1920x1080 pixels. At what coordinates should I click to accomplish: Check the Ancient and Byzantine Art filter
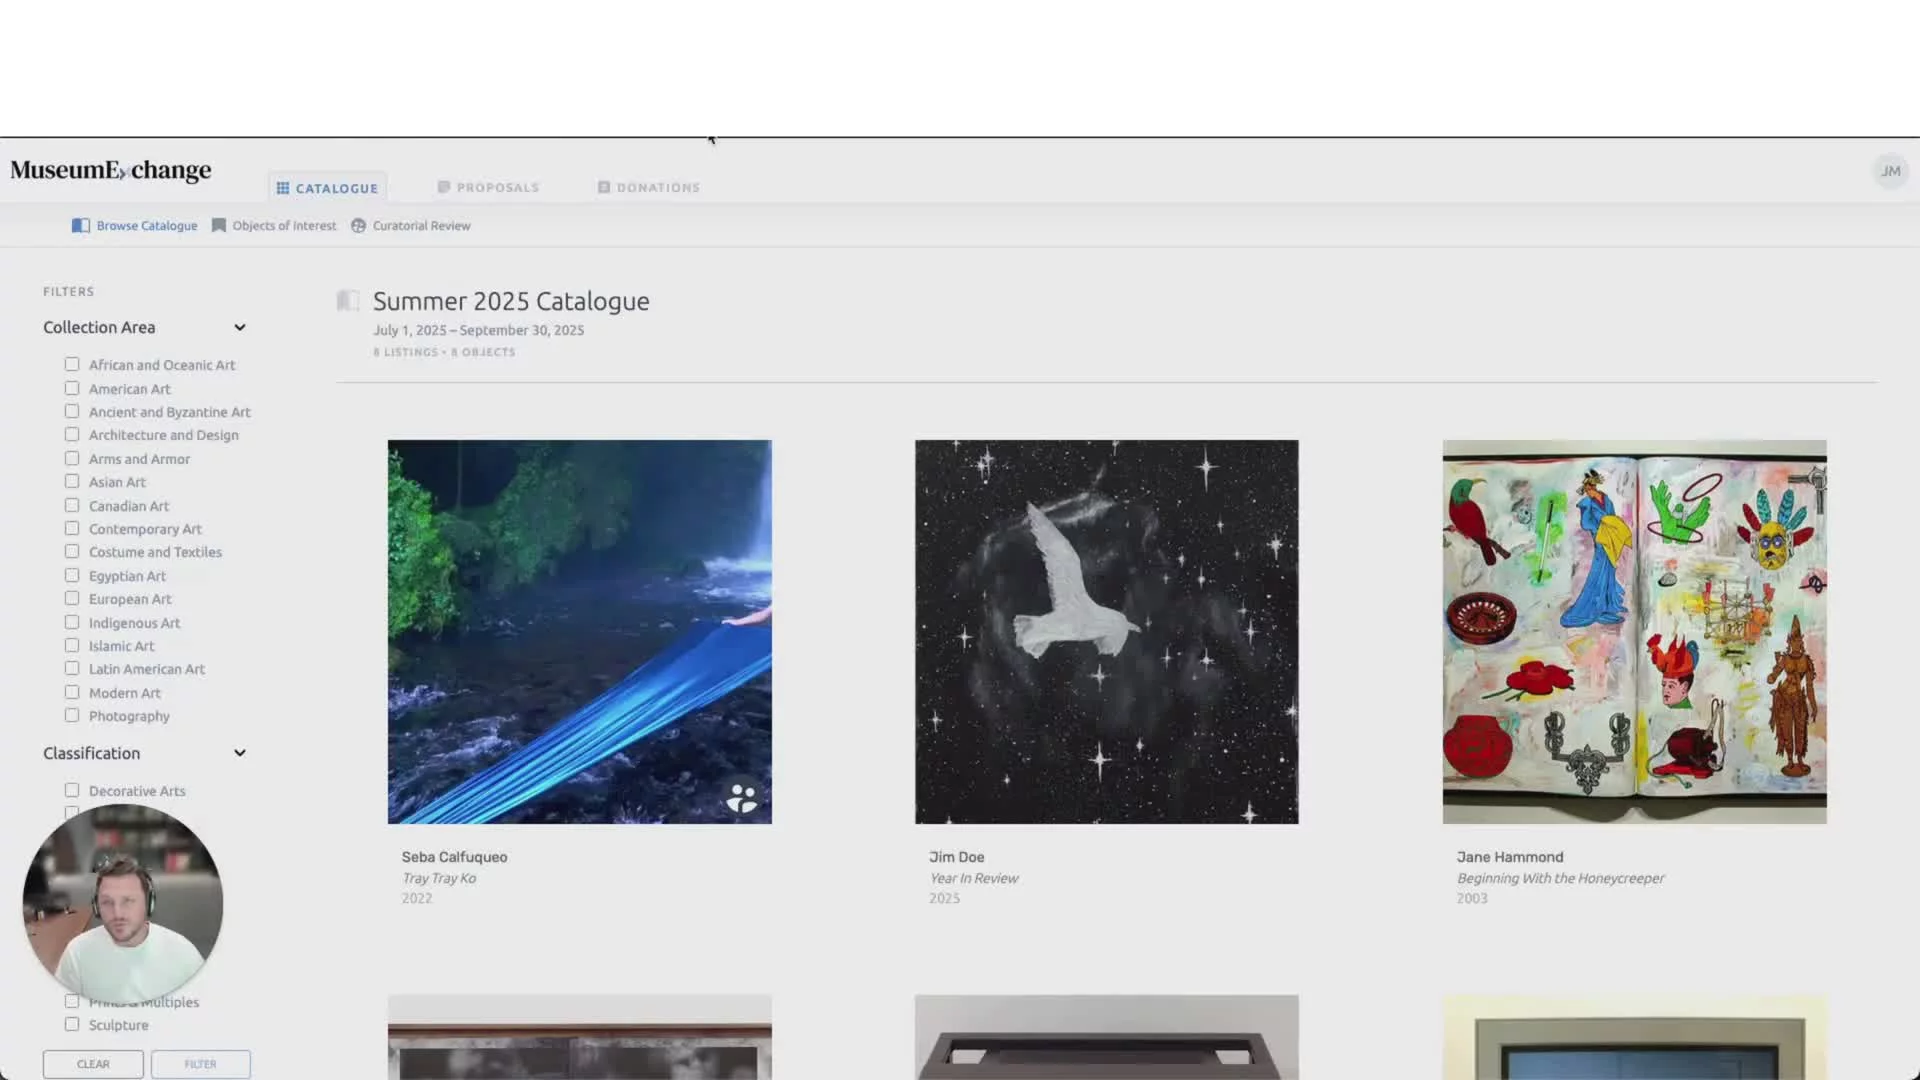click(x=72, y=412)
